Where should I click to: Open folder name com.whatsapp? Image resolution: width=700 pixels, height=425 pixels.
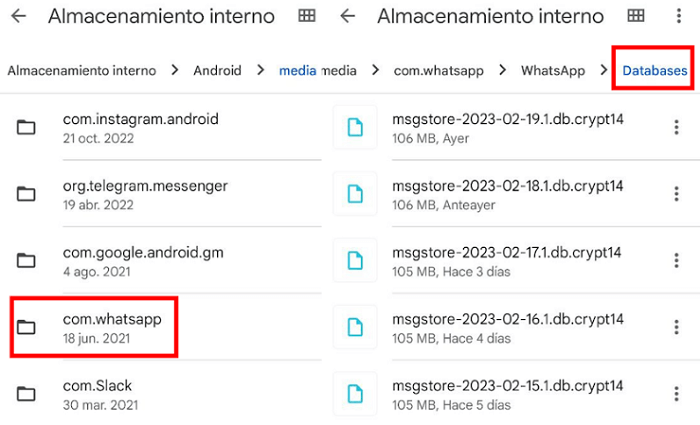(112, 319)
